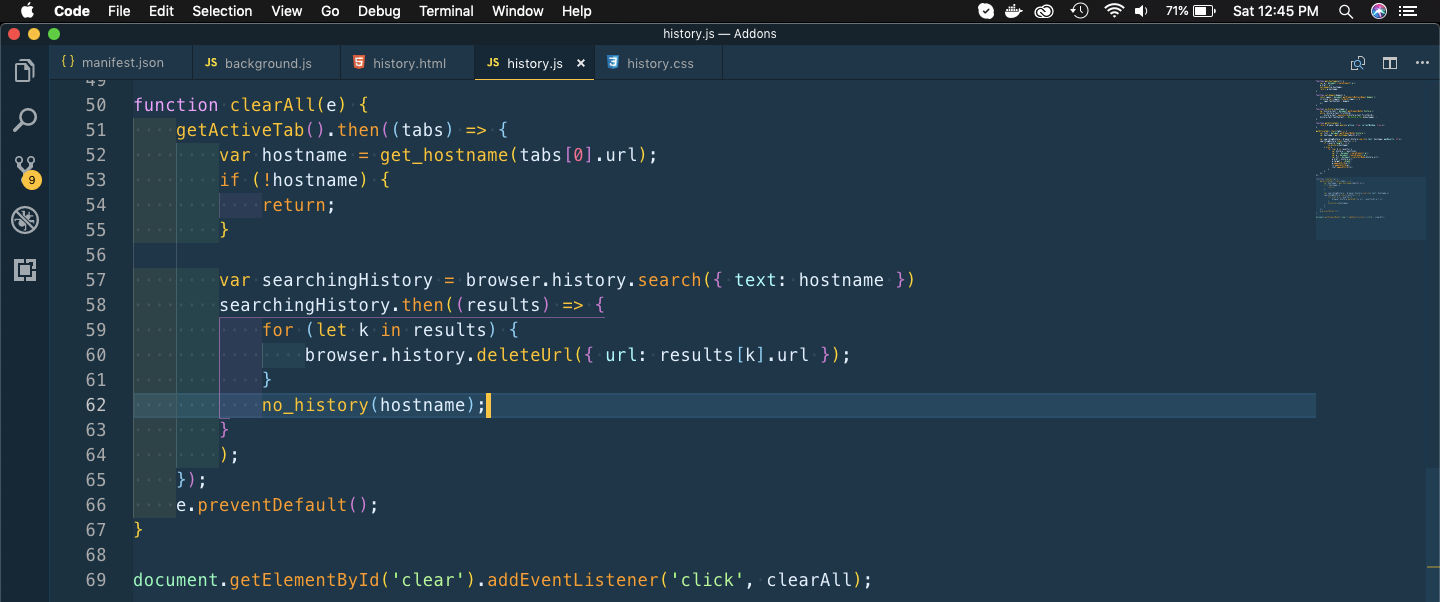The width and height of the screenshot is (1440, 602).
Task: Open the Debug menu in menu bar
Action: [379, 11]
